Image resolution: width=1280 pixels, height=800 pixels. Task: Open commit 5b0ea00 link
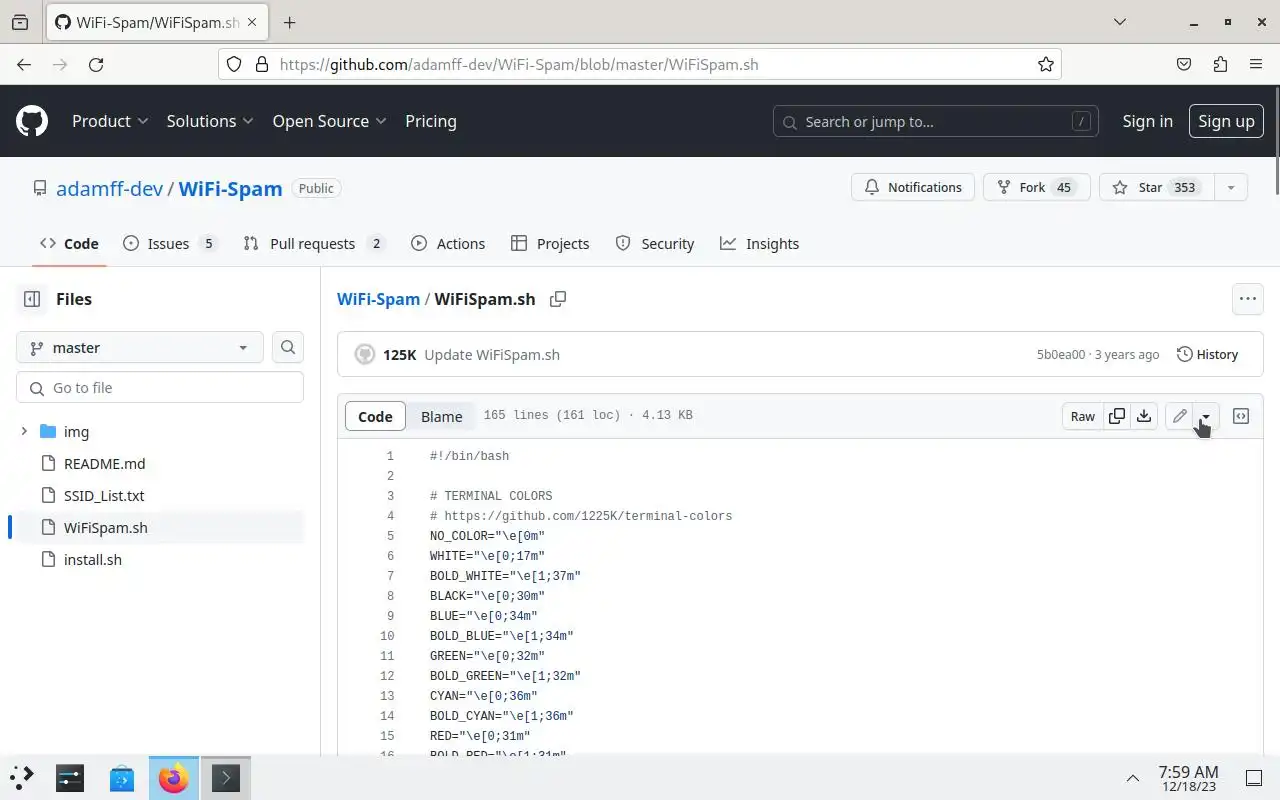click(x=1060, y=354)
